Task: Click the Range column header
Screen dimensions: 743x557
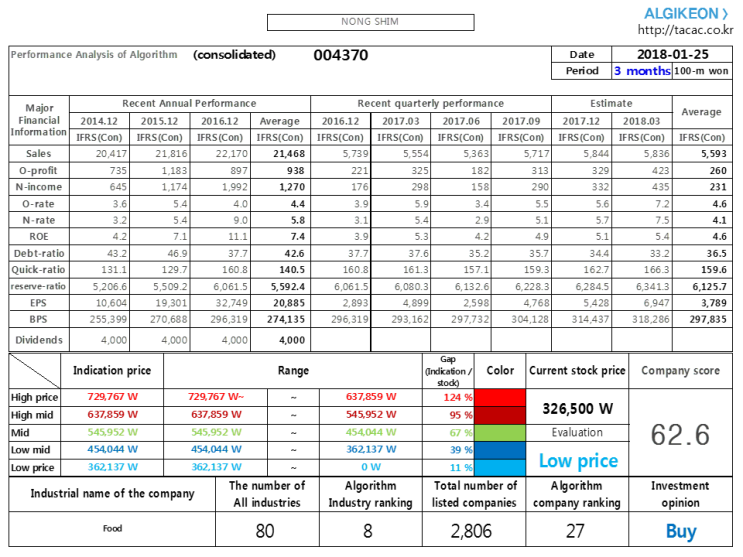Action: tap(293, 371)
